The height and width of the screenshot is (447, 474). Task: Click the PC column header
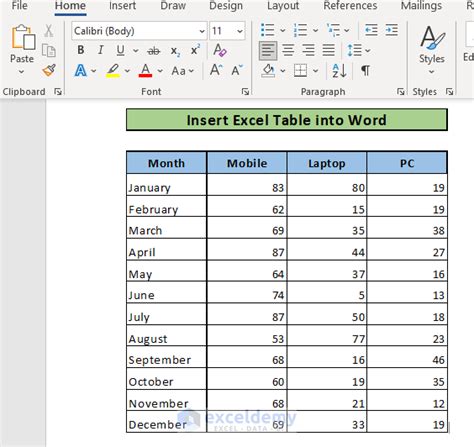click(407, 163)
